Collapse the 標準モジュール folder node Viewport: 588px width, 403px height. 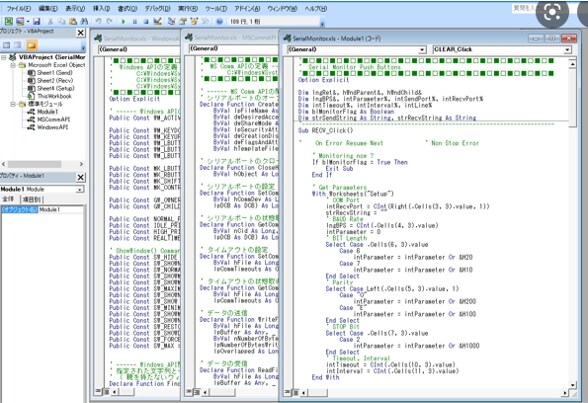pyautogui.click(x=13, y=104)
